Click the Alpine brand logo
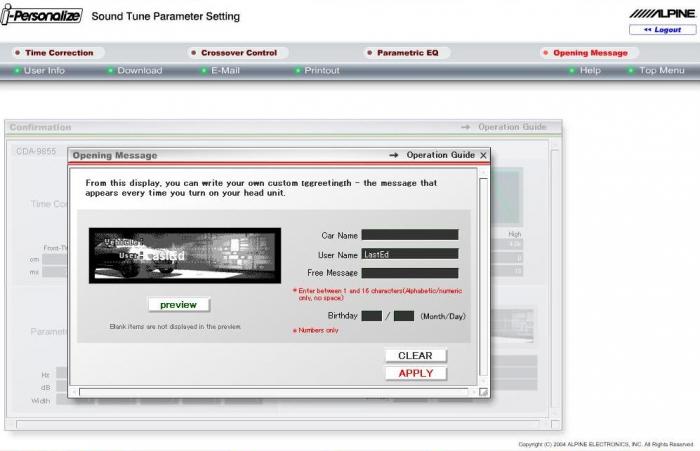 point(662,14)
